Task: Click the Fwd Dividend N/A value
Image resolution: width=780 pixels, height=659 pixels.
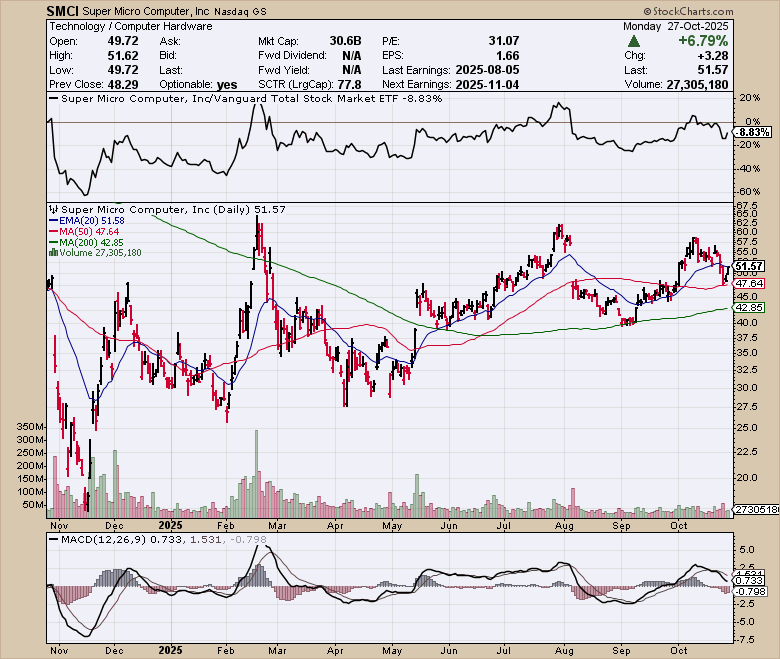Action: click(352, 55)
